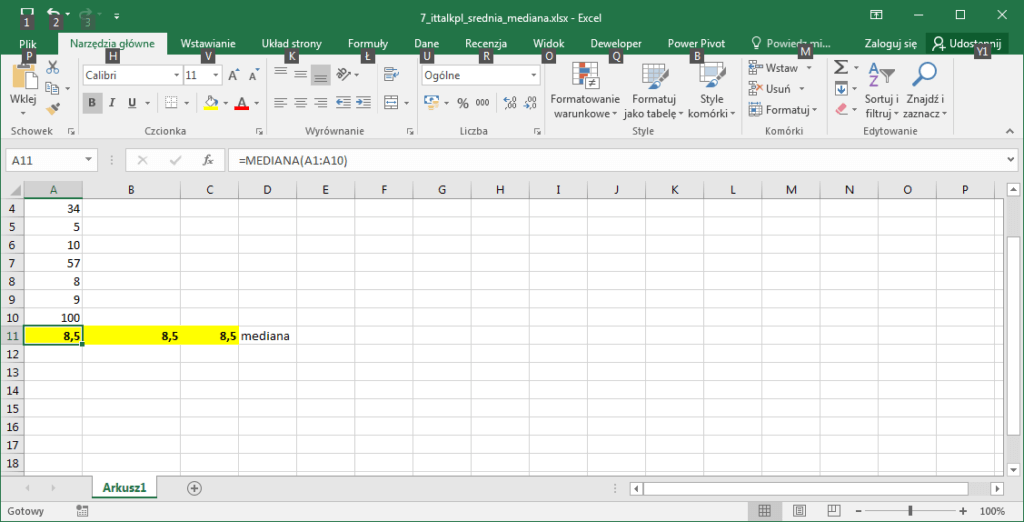Align text to top icon
This screenshot has width=1024, height=522.
(x=281, y=74)
